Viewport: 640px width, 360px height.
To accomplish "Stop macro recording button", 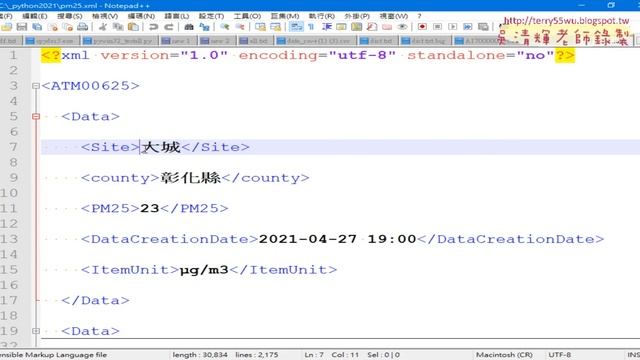I will tap(438, 27).
